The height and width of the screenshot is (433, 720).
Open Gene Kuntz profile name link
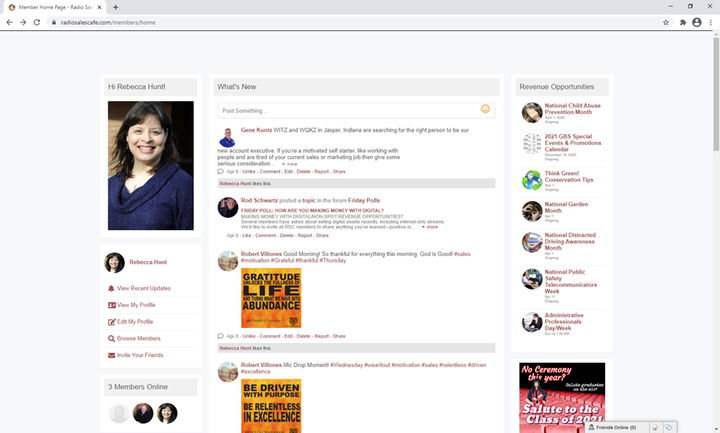click(256, 130)
